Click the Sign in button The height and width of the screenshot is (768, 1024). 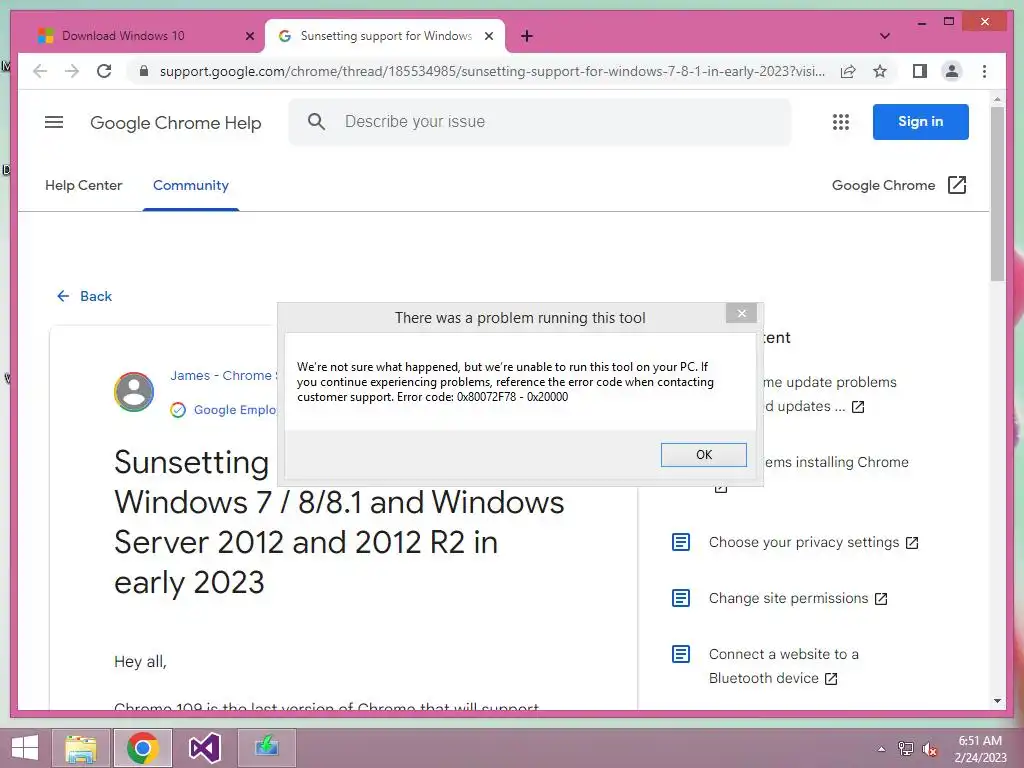click(920, 121)
